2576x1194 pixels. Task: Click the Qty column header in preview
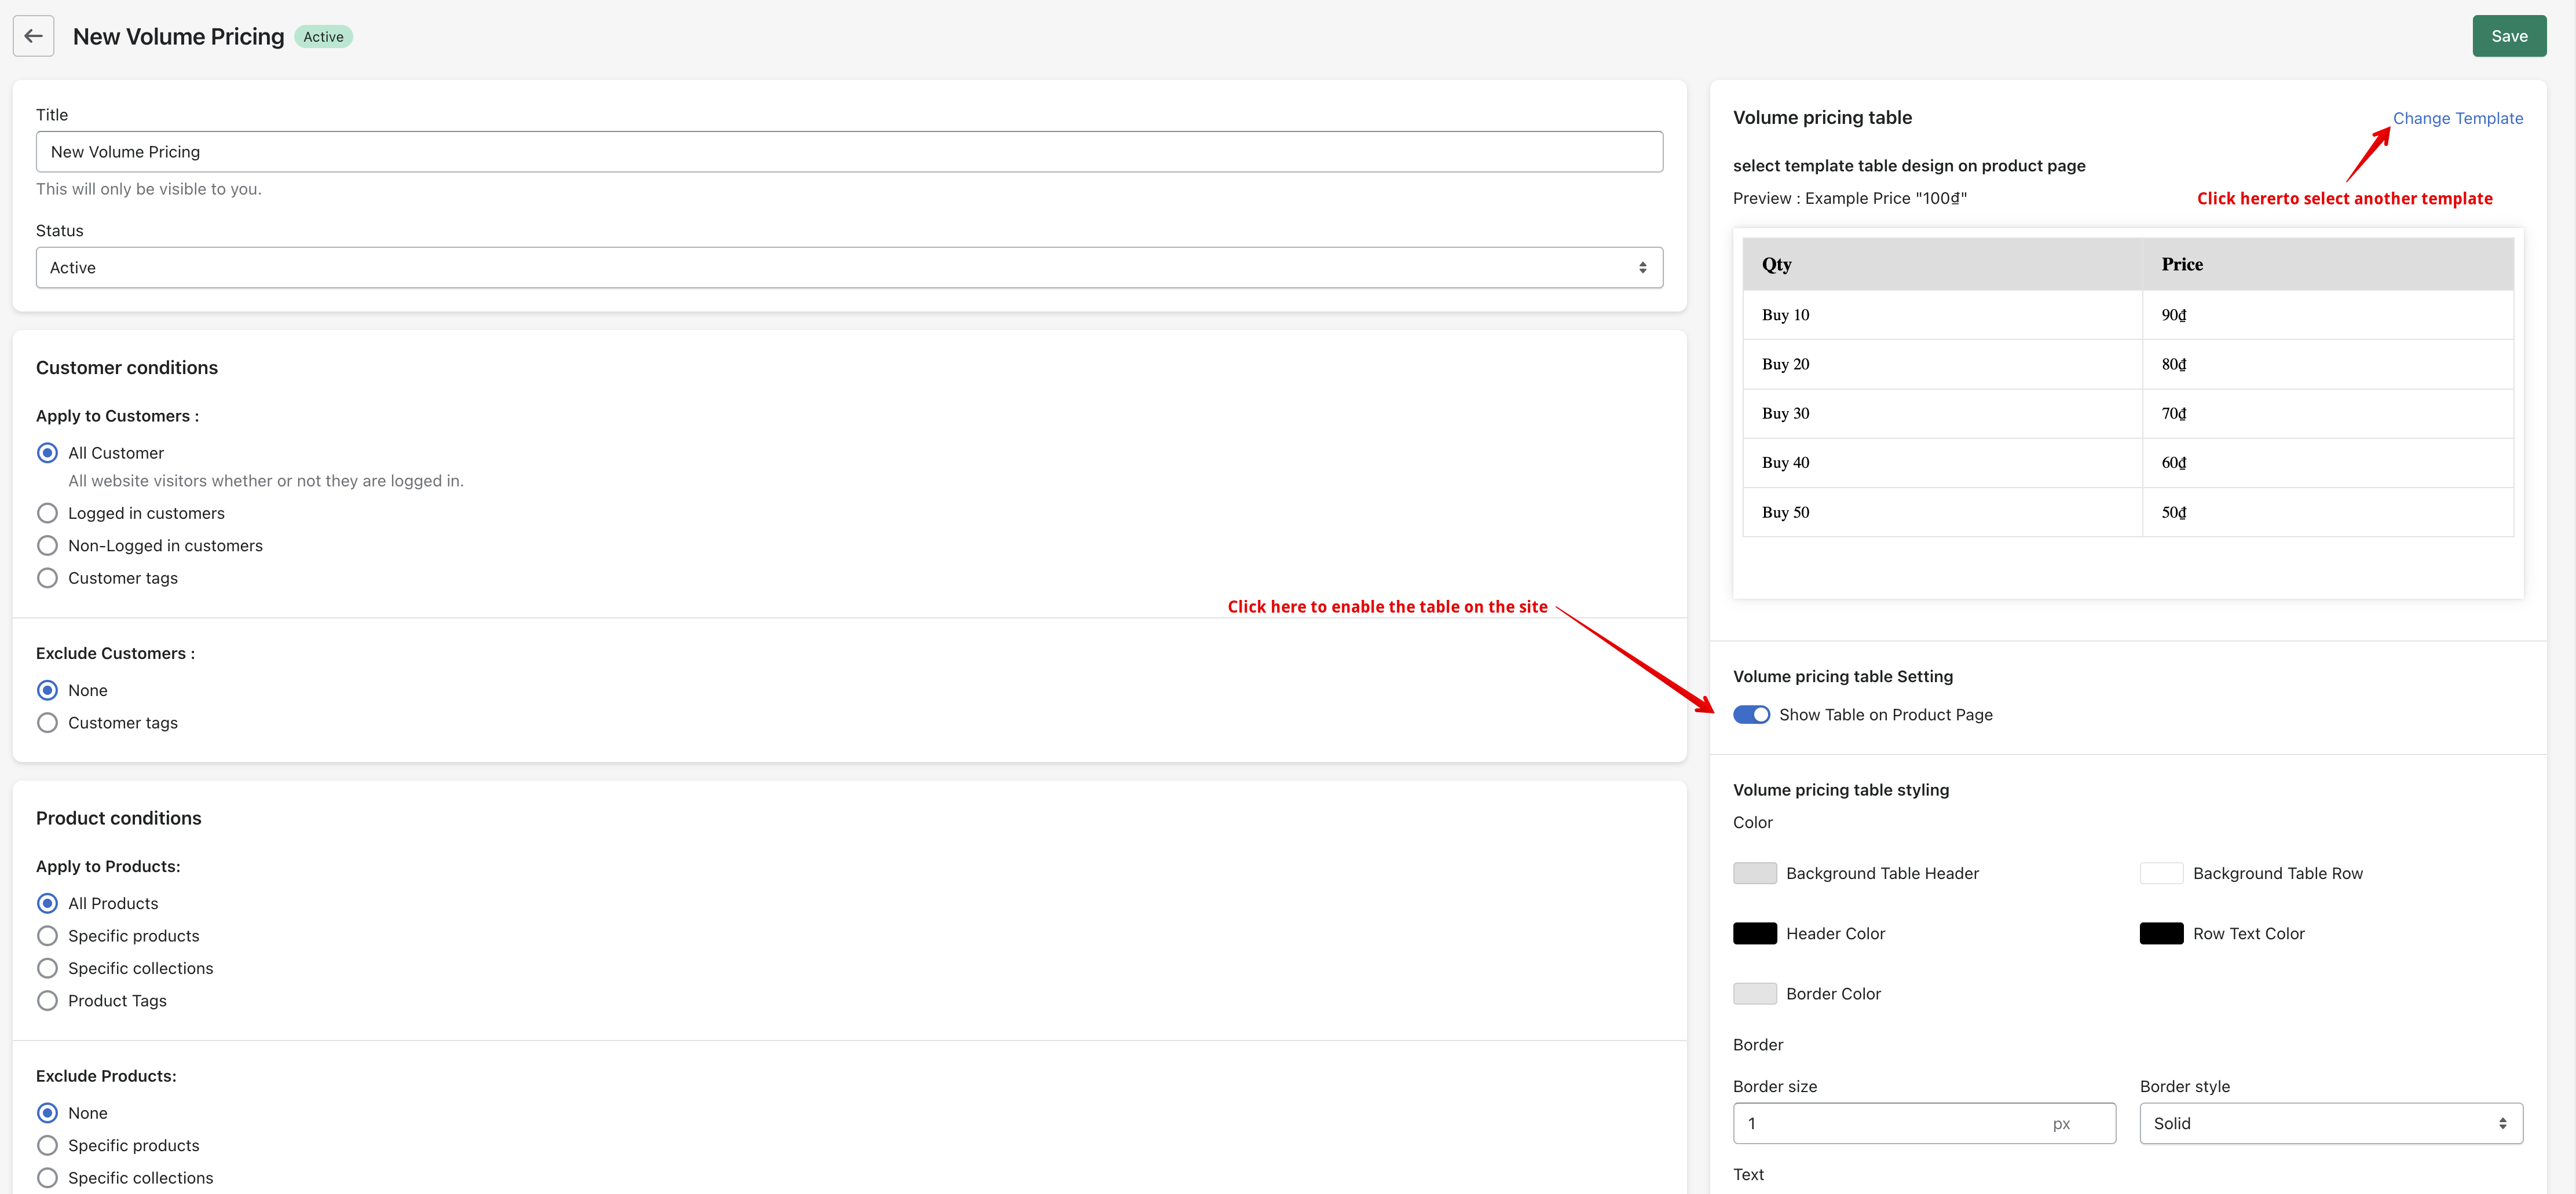click(x=1942, y=264)
